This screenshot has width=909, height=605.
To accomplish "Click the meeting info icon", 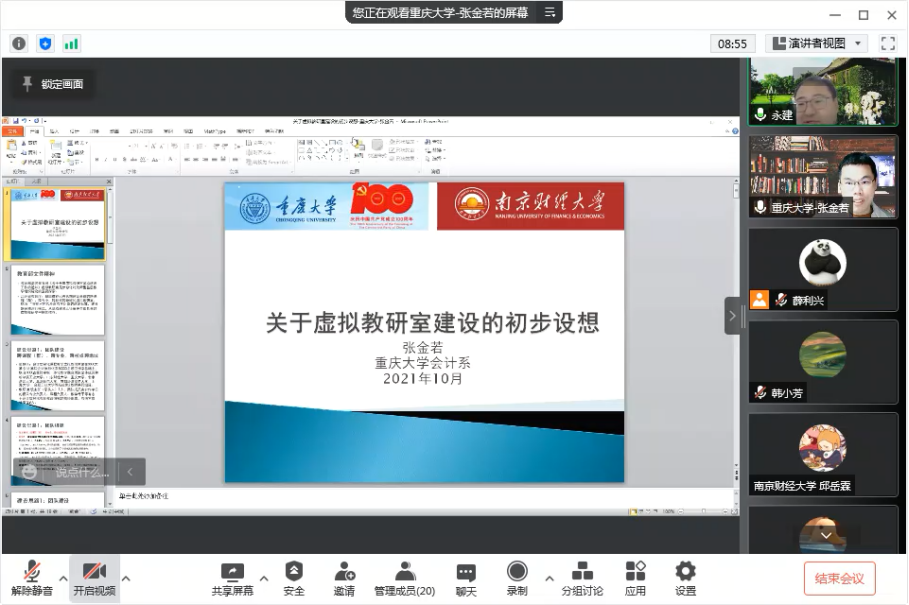I will (18, 43).
